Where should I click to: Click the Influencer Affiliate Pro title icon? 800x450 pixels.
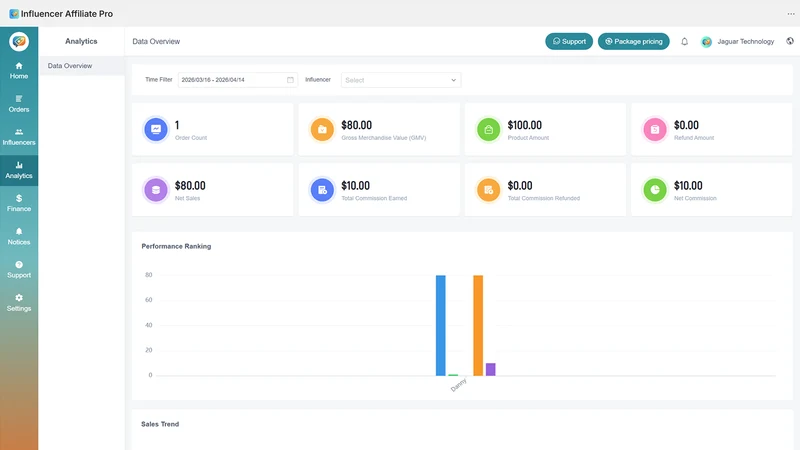pos(14,14)
